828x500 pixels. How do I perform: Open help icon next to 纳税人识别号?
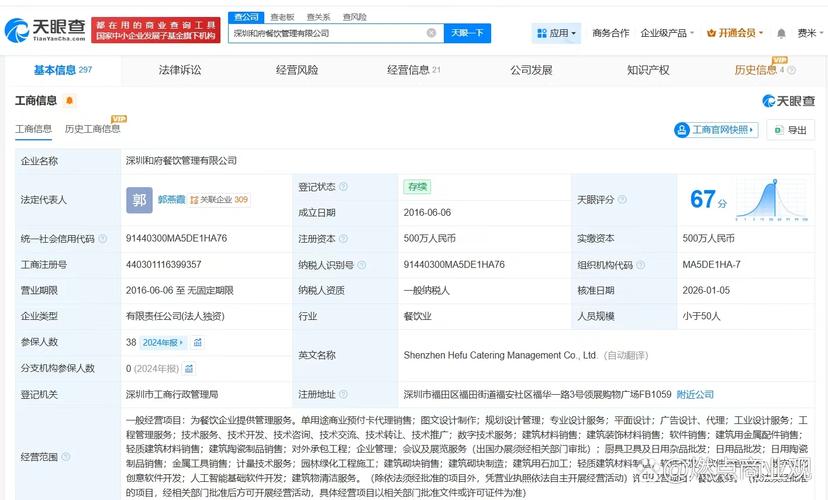tap(362, 265)
